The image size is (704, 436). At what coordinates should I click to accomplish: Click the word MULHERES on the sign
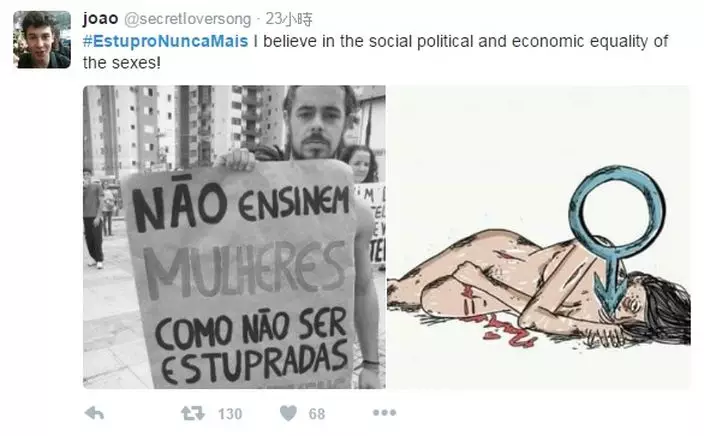(x=245, y=269)
